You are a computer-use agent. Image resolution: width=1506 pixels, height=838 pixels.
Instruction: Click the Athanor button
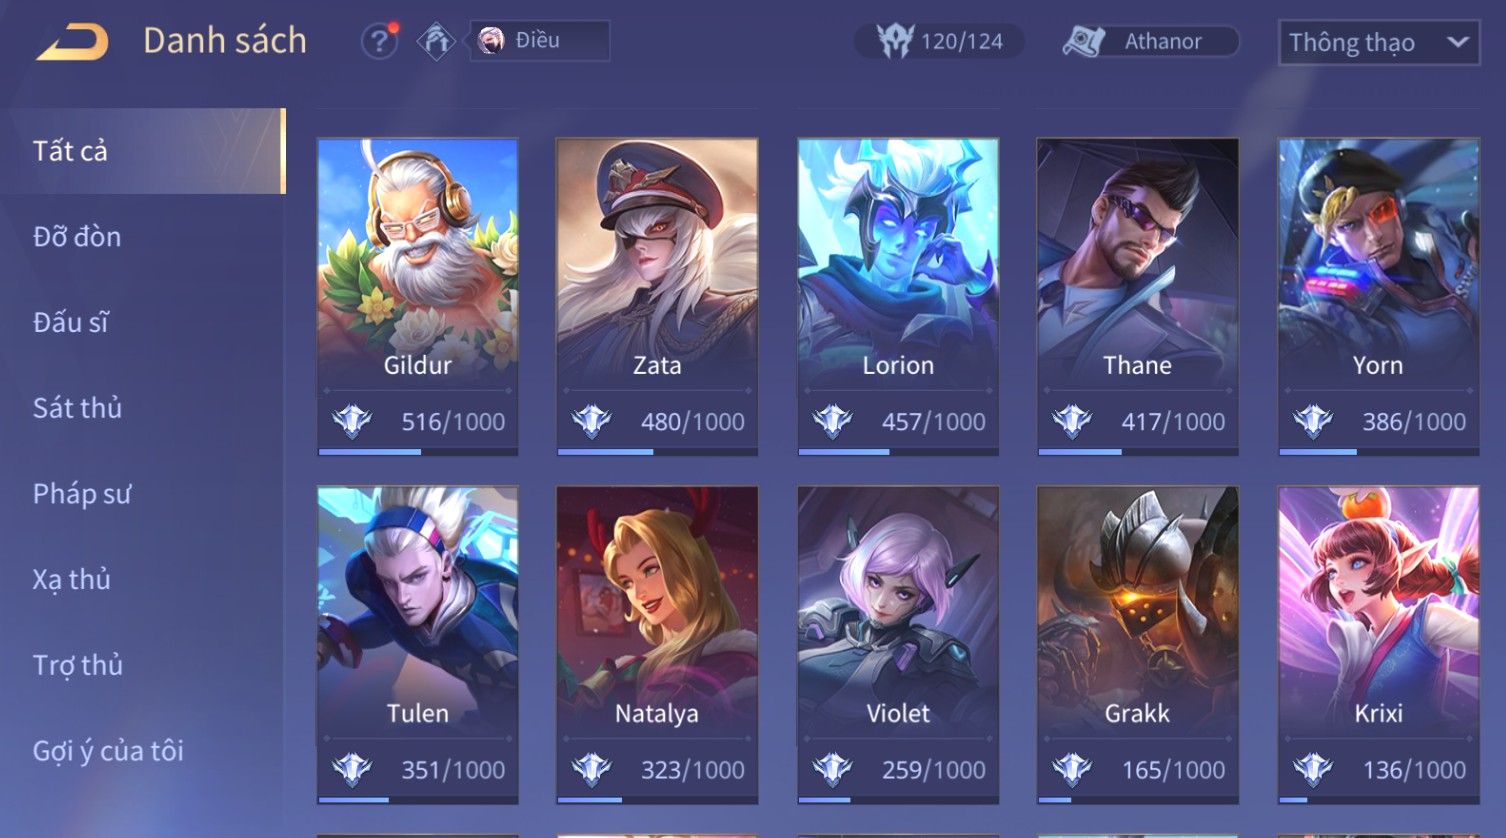[x=1151, y=41]
